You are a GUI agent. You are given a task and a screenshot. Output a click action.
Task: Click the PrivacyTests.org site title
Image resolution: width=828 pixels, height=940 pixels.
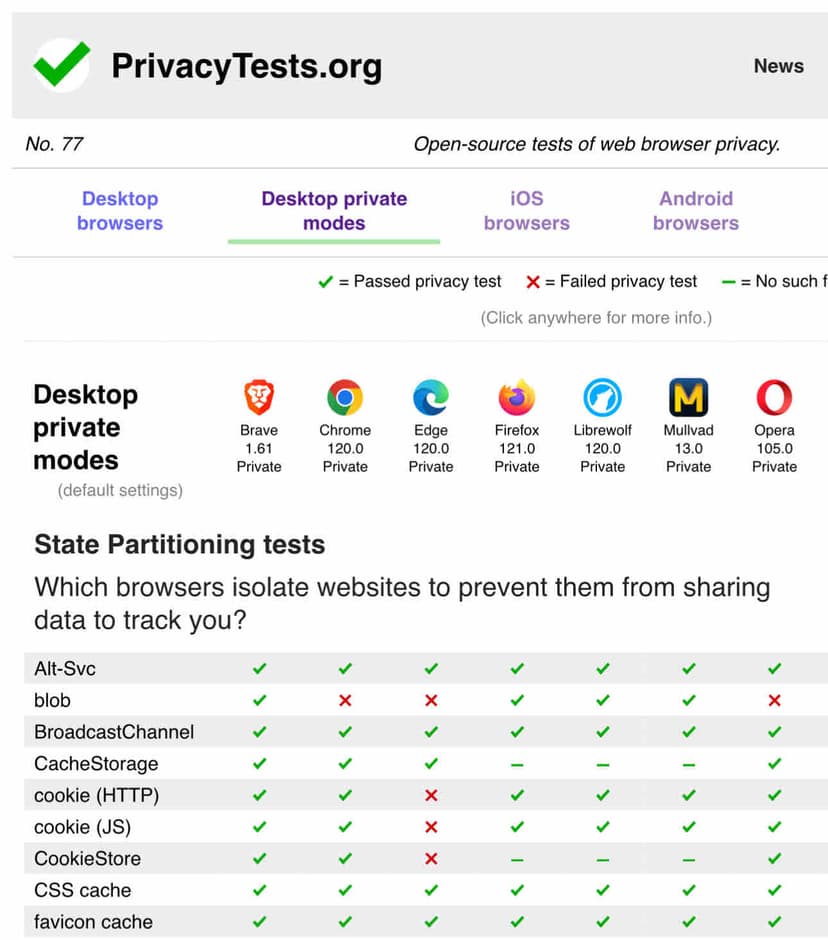pos(246,66)
